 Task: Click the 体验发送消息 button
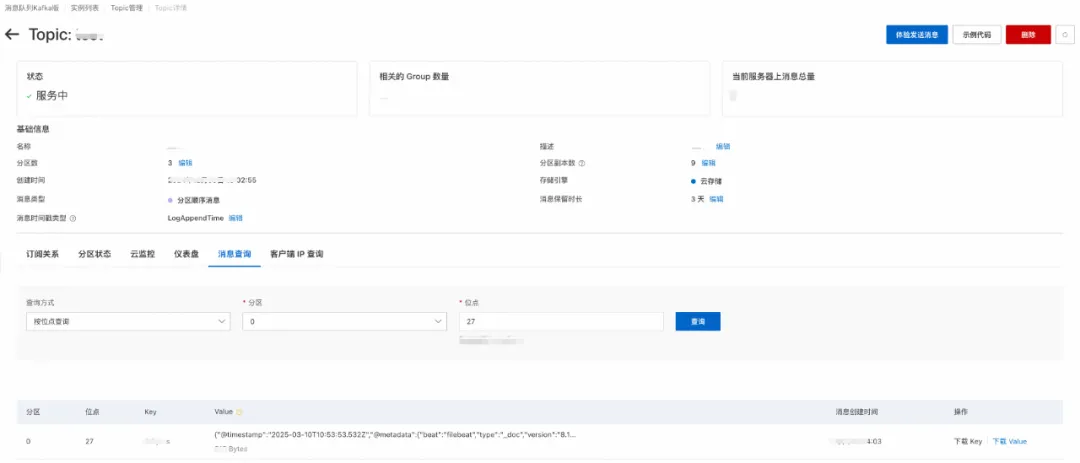coord(917,34)
